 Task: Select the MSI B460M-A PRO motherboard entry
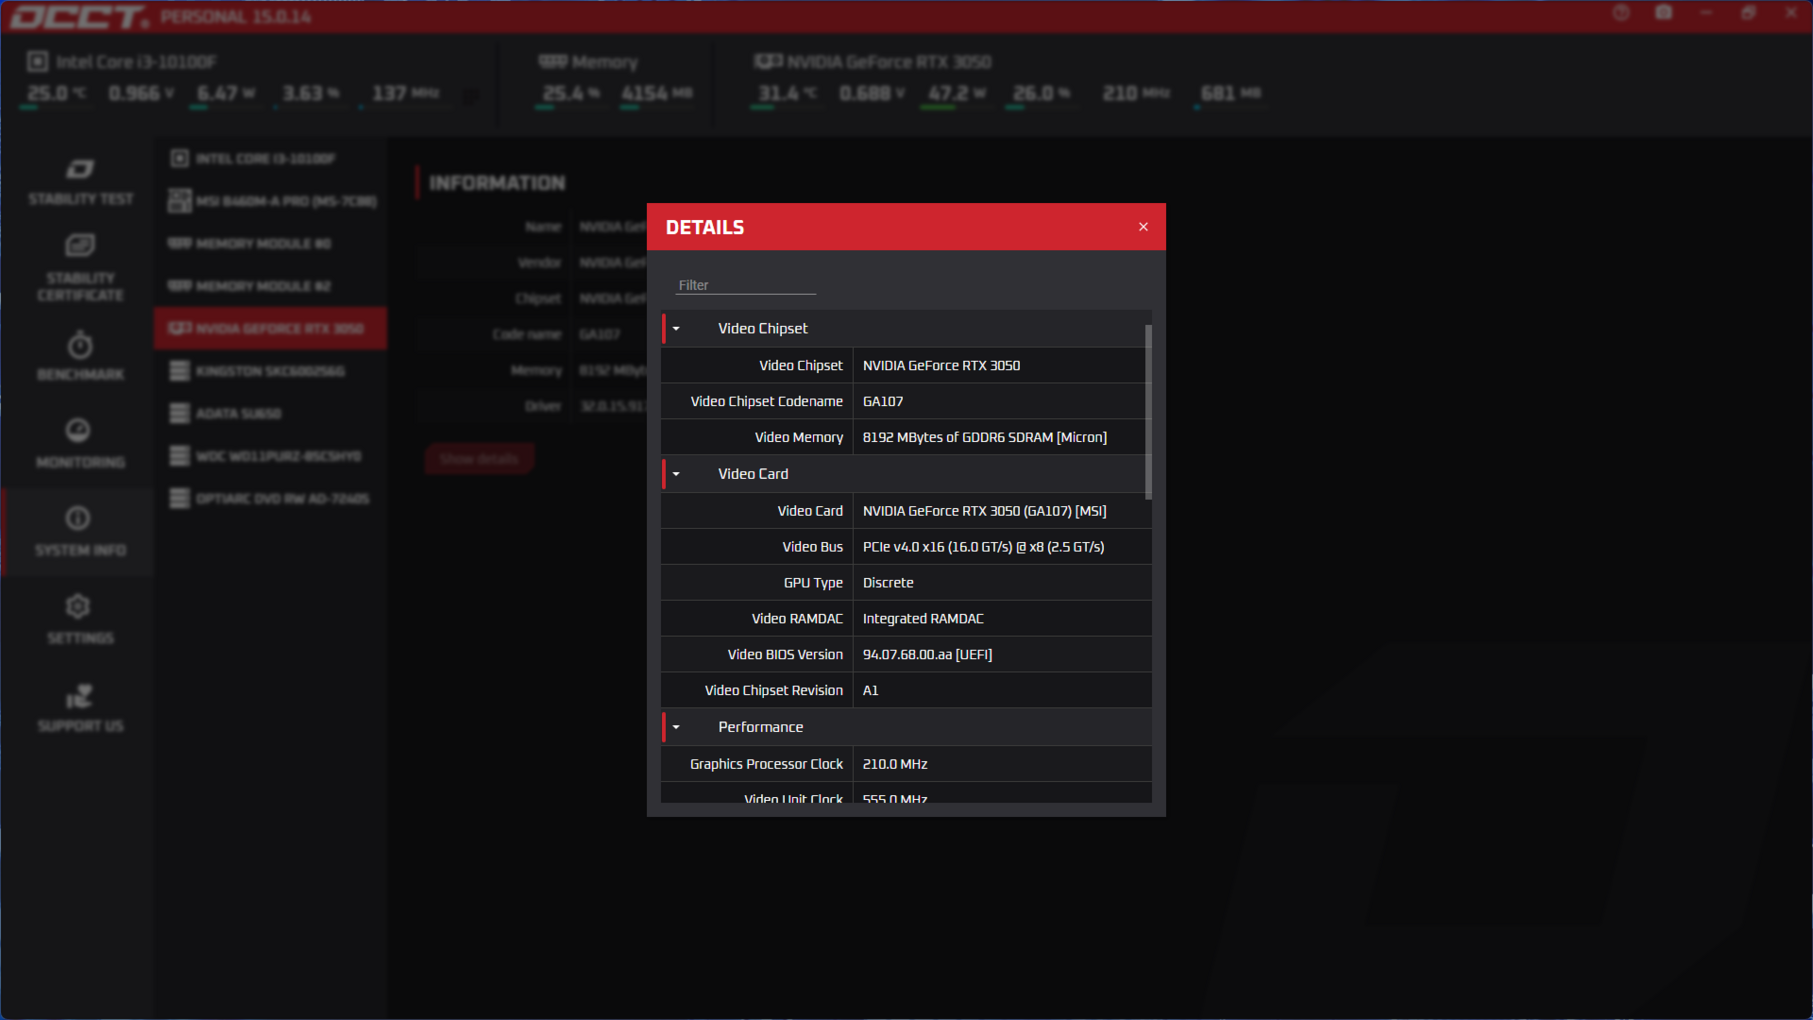coord(270,201)
